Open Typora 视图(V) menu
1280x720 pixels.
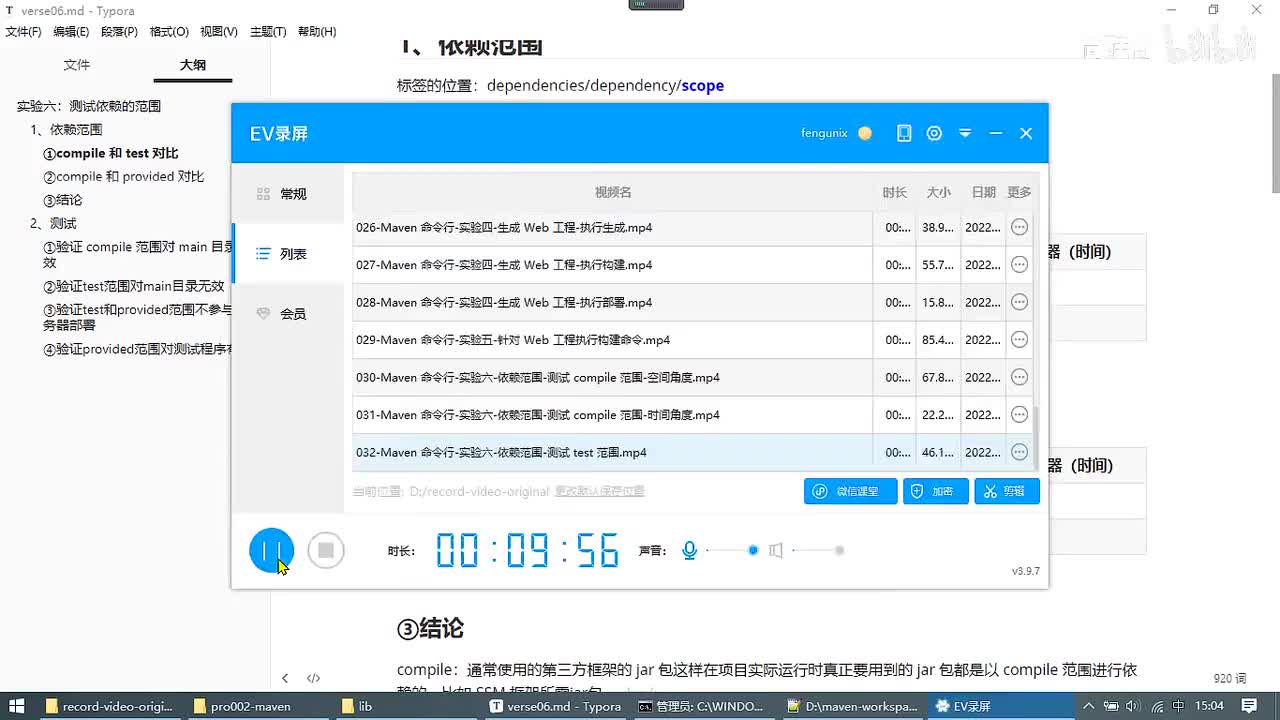click(x=219, y=32)
